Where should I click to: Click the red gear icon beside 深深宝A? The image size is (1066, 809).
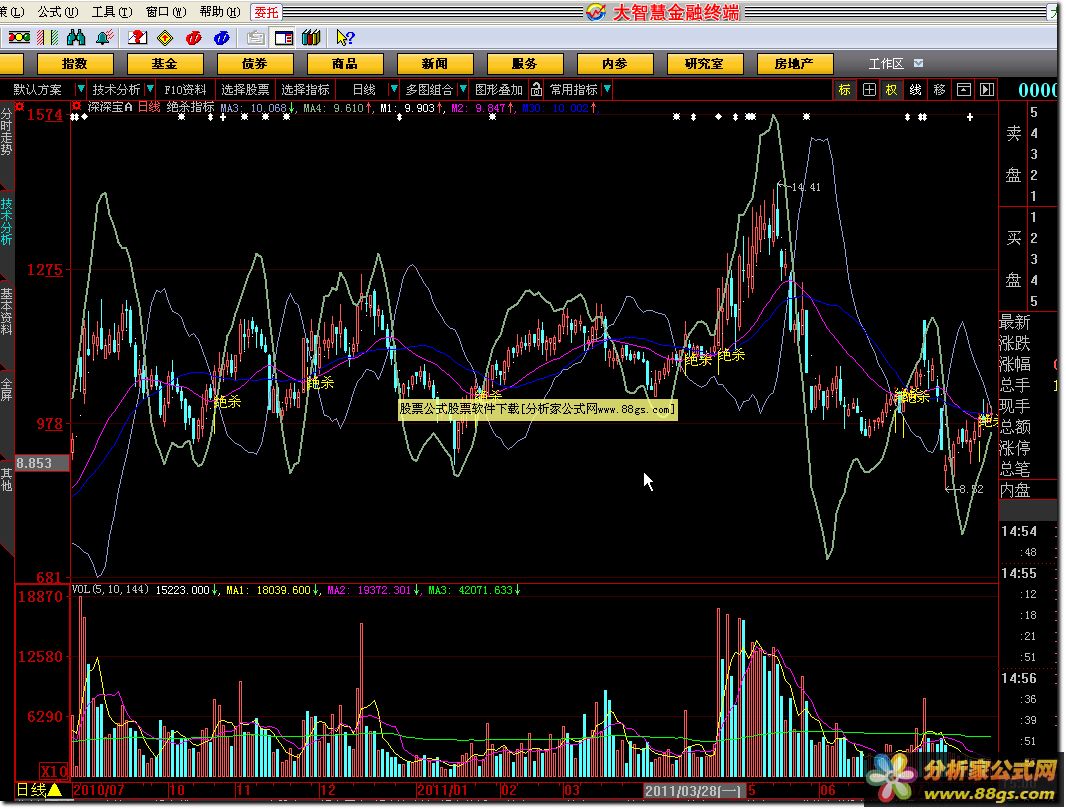(77, 107)
